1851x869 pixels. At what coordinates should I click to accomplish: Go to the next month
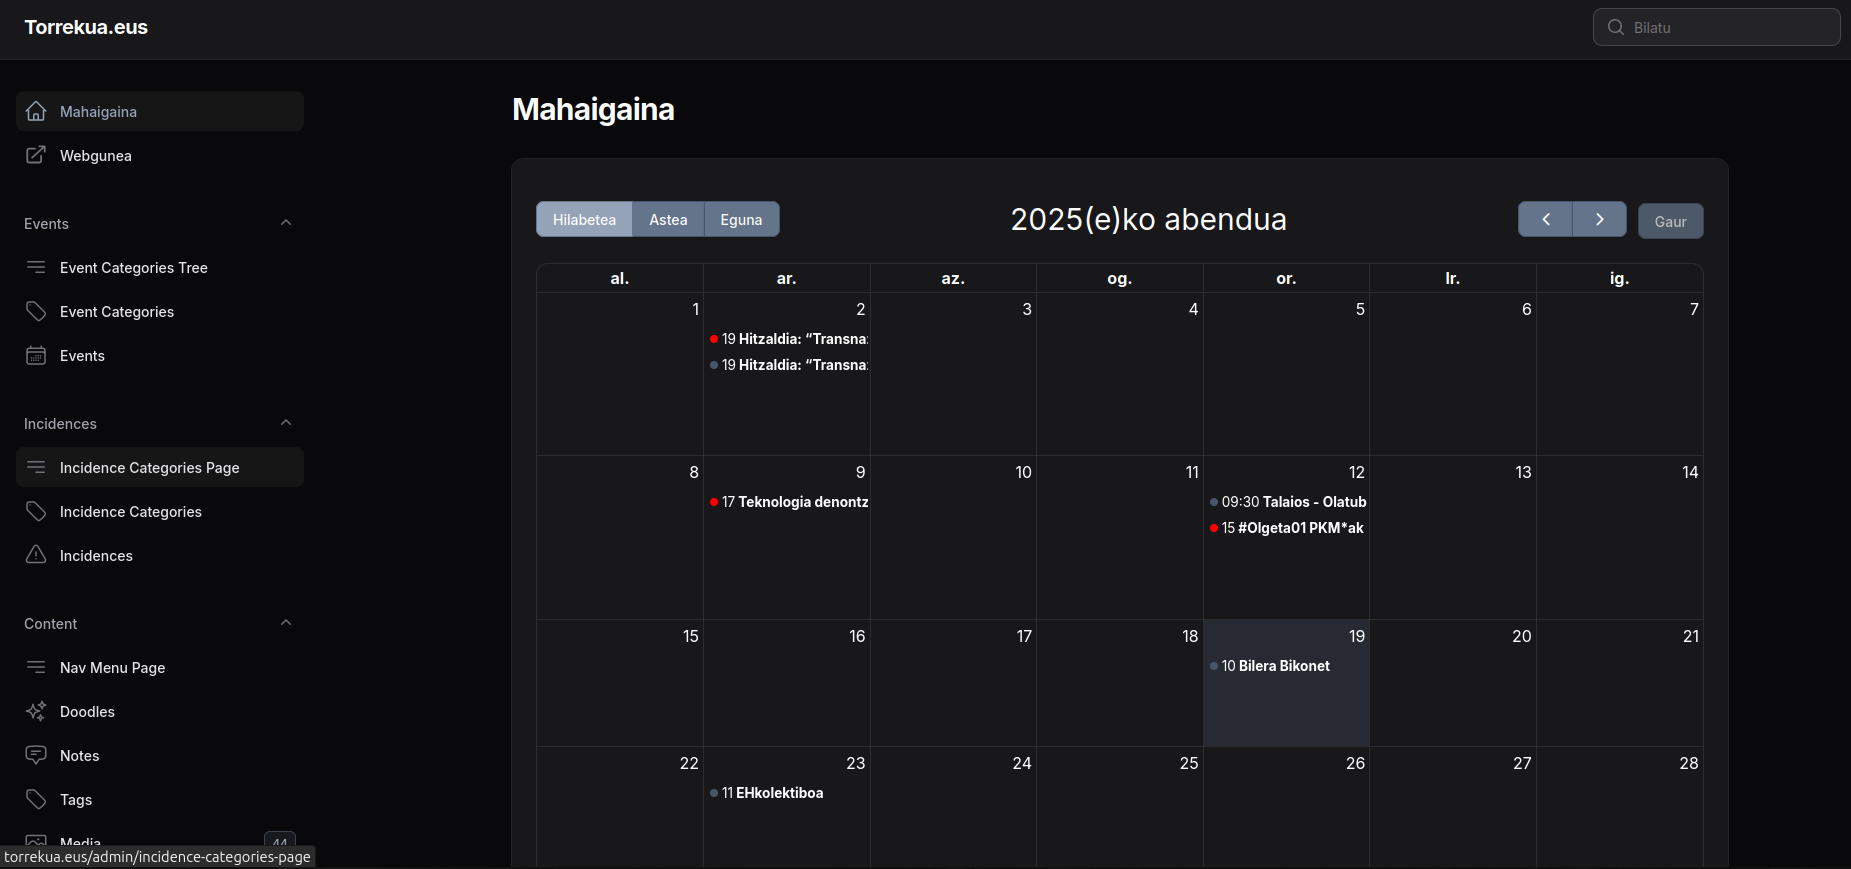coord(1599,220)
